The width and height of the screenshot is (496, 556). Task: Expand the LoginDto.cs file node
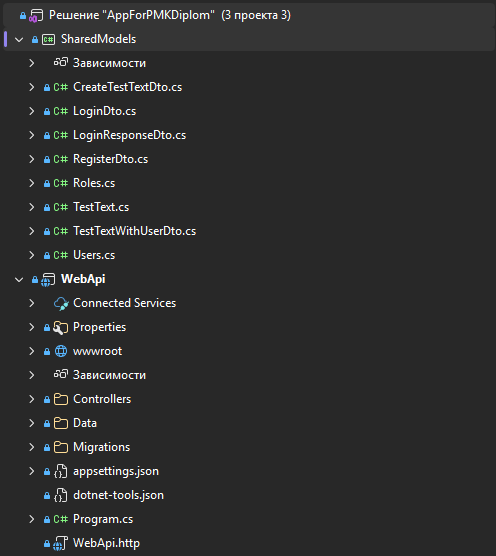click(32, 111)
